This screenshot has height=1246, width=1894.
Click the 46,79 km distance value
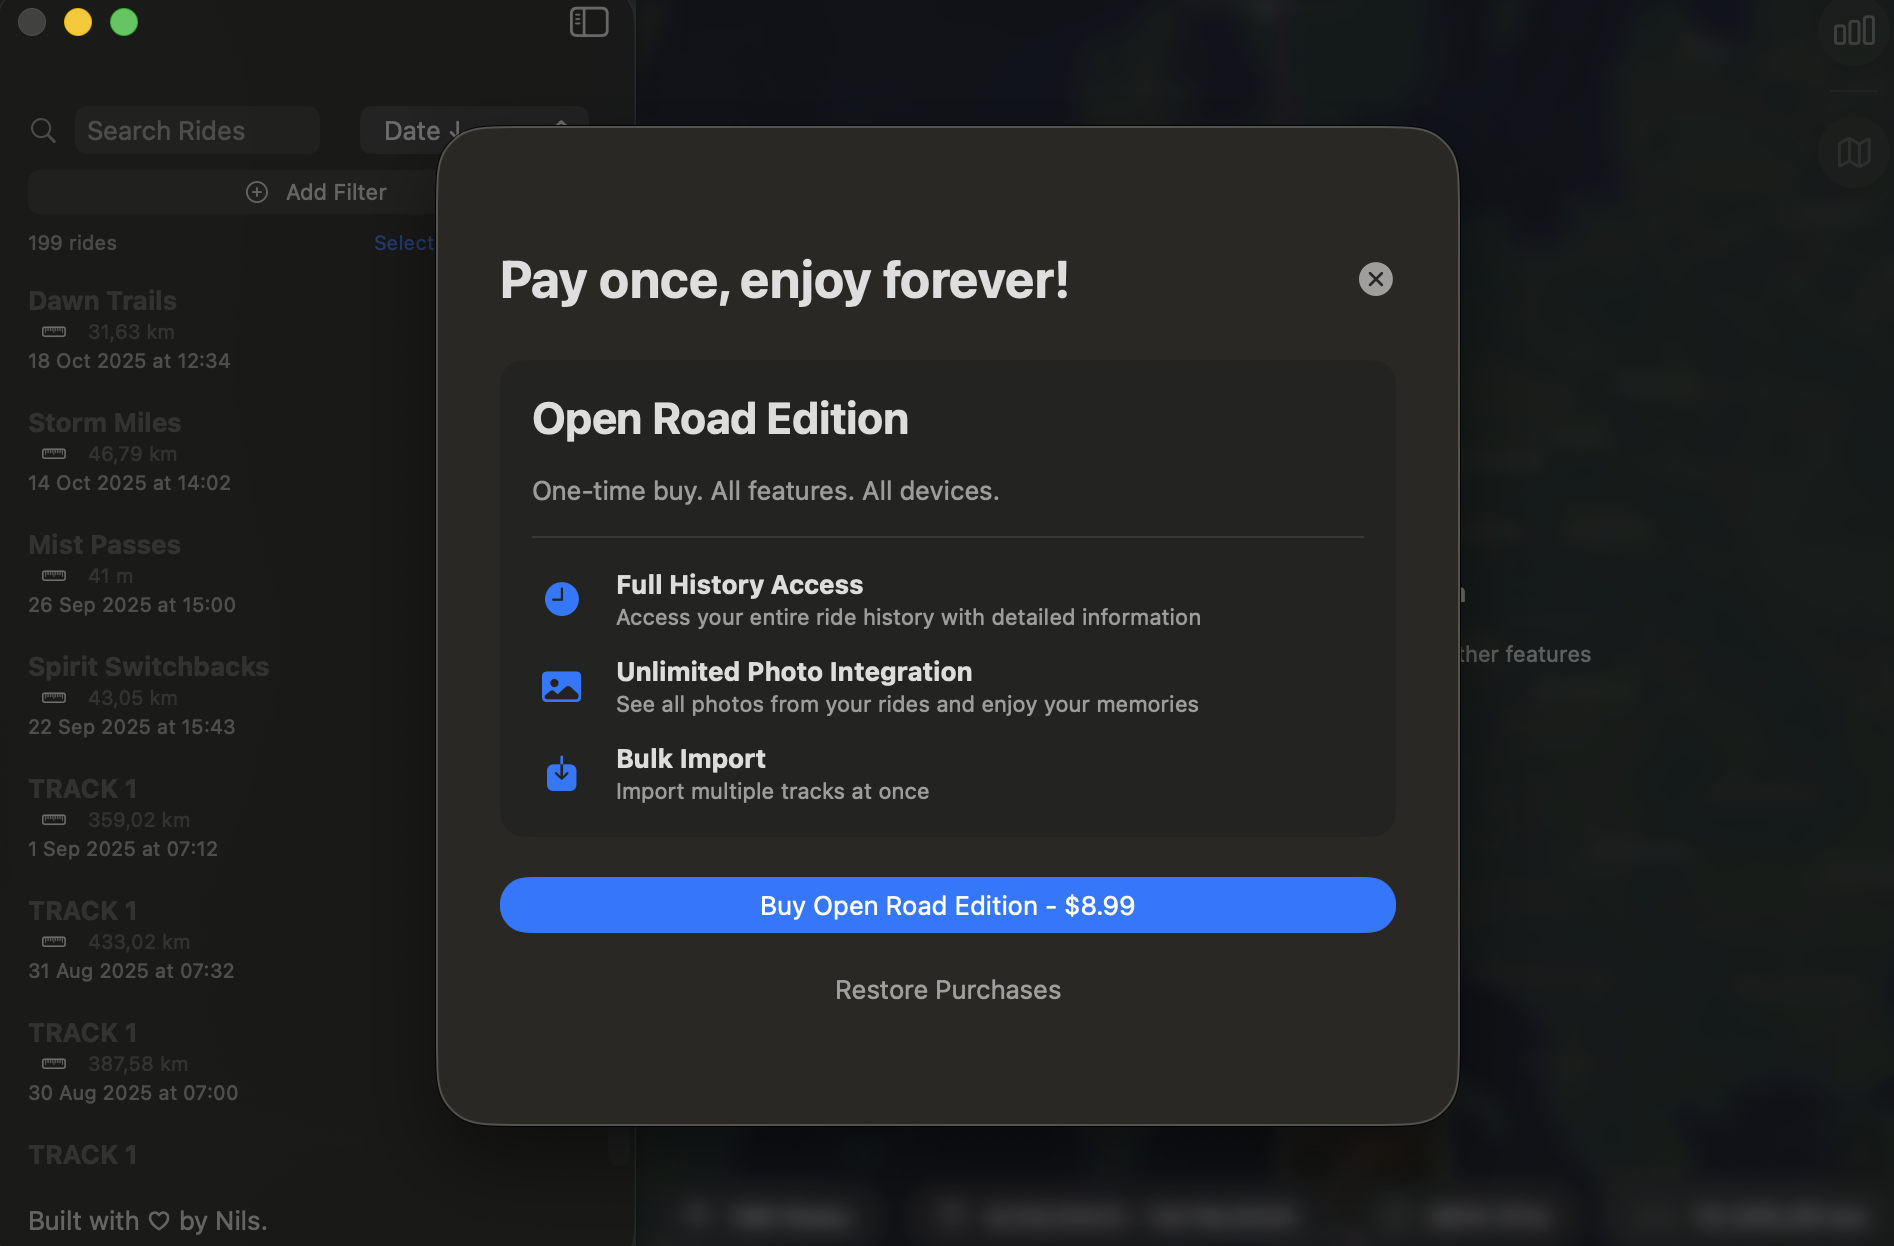coord(132,454)
